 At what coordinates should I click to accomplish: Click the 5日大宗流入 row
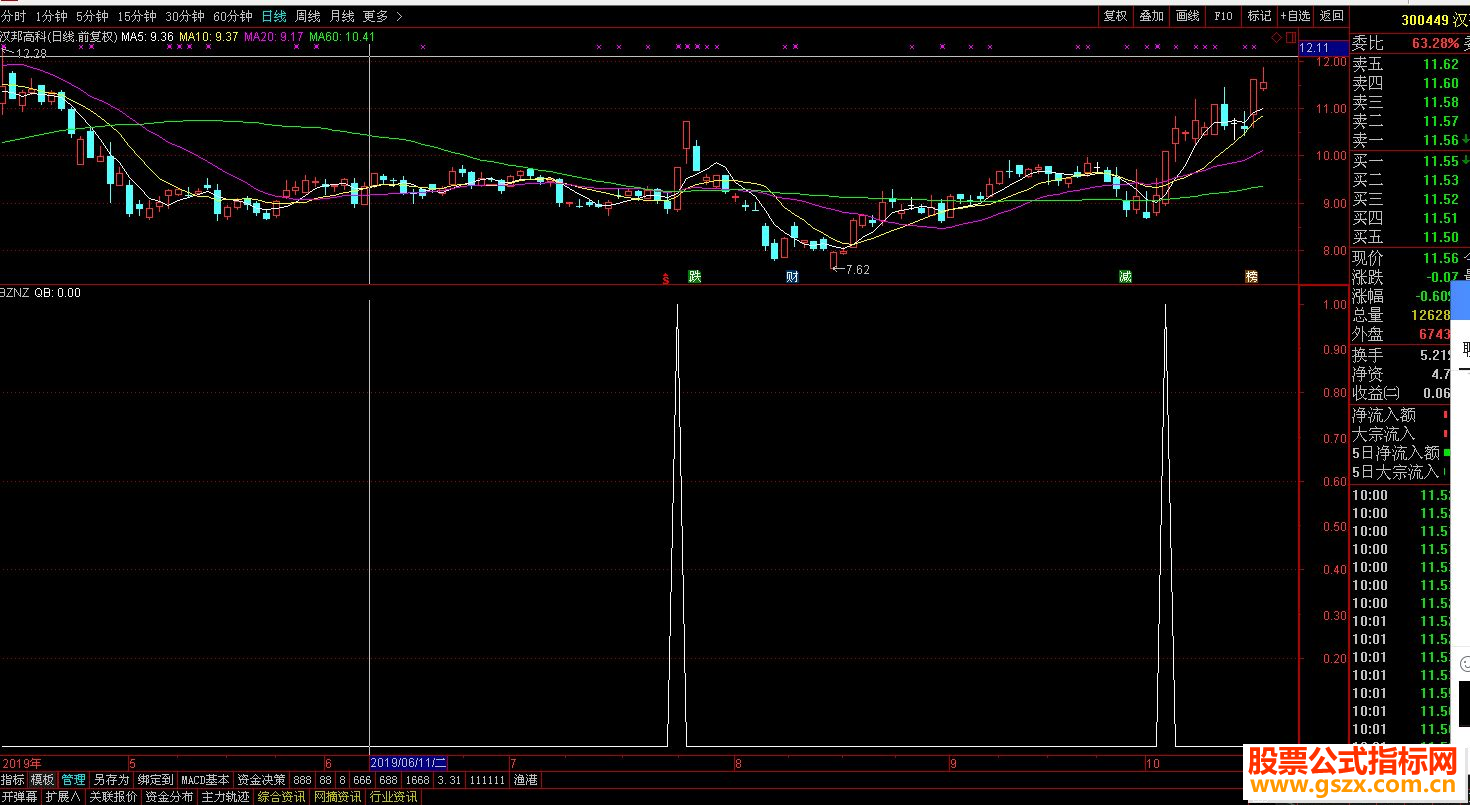(x=1401, y=472)
